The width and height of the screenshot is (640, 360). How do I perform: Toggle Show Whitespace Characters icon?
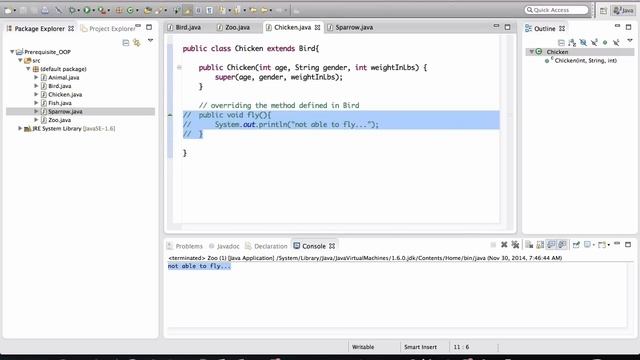pyautogui.click(x=209, y=10)
